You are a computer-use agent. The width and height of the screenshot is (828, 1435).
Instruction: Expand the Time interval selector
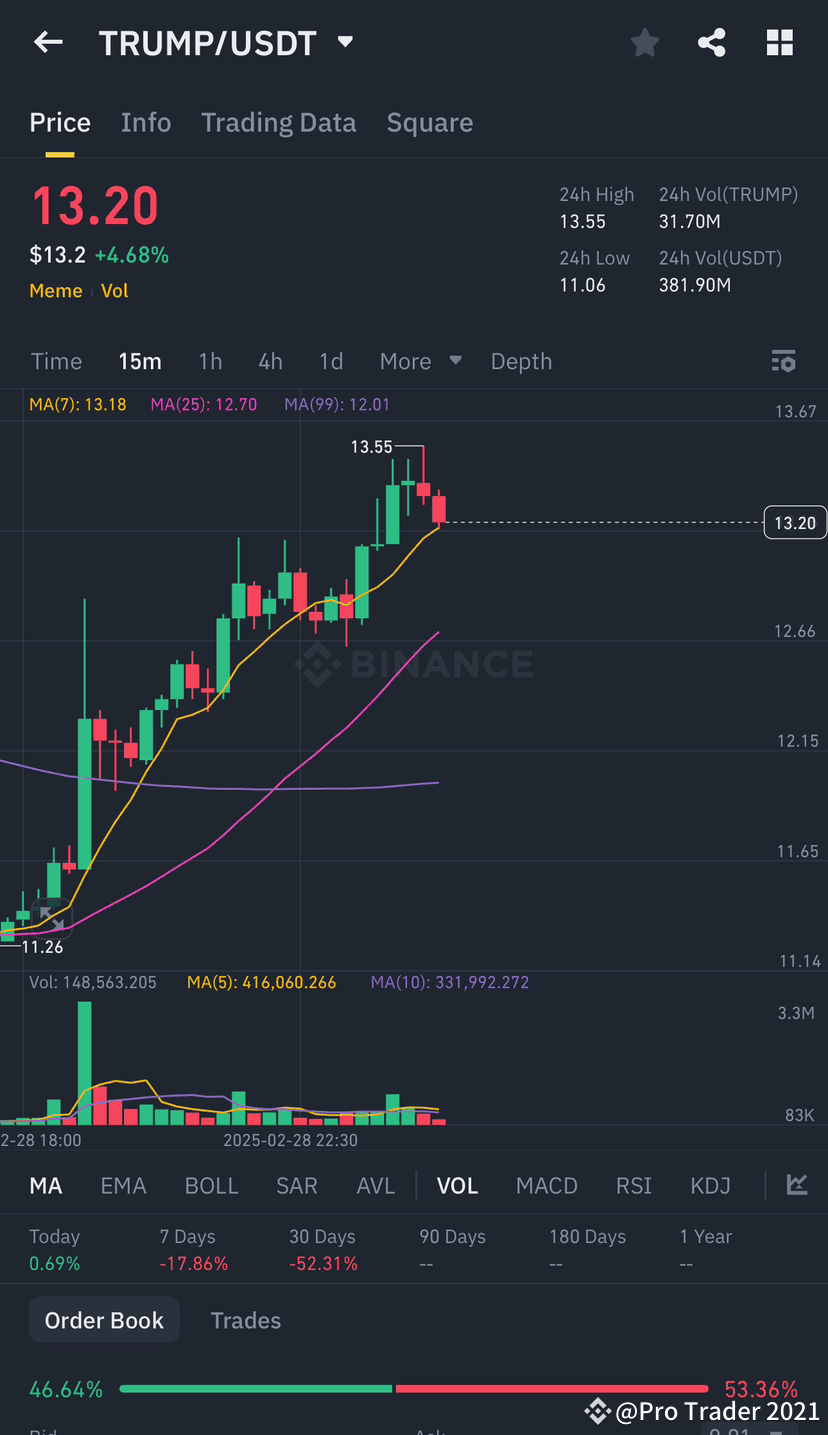(56, 361)
